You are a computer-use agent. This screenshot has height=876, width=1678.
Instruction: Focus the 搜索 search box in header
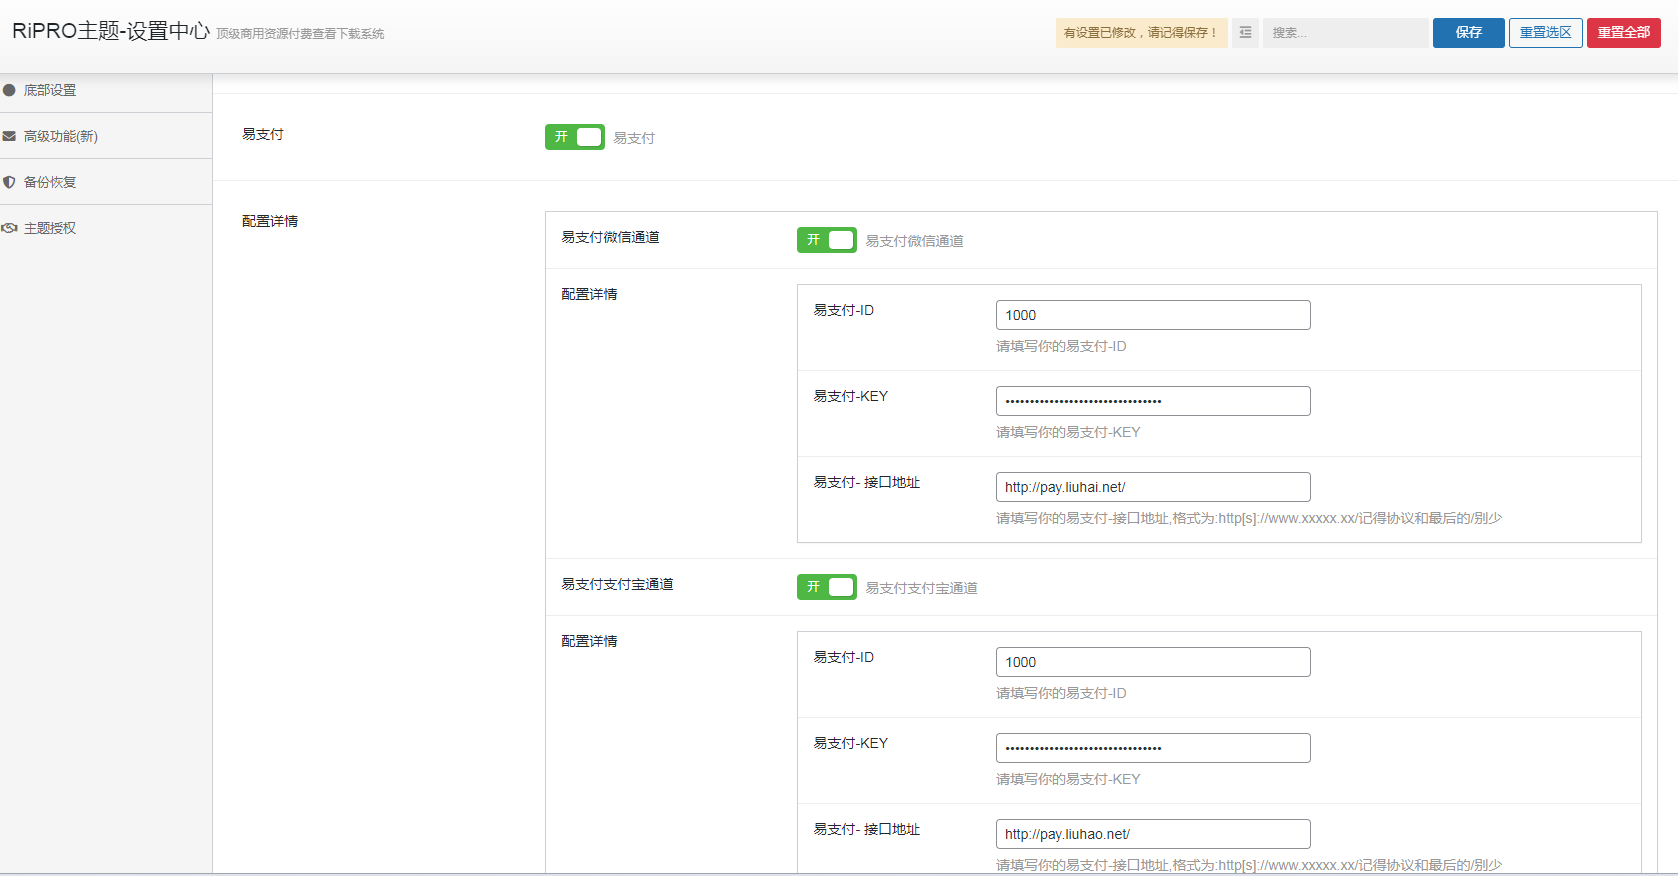tap(1345, 33)
